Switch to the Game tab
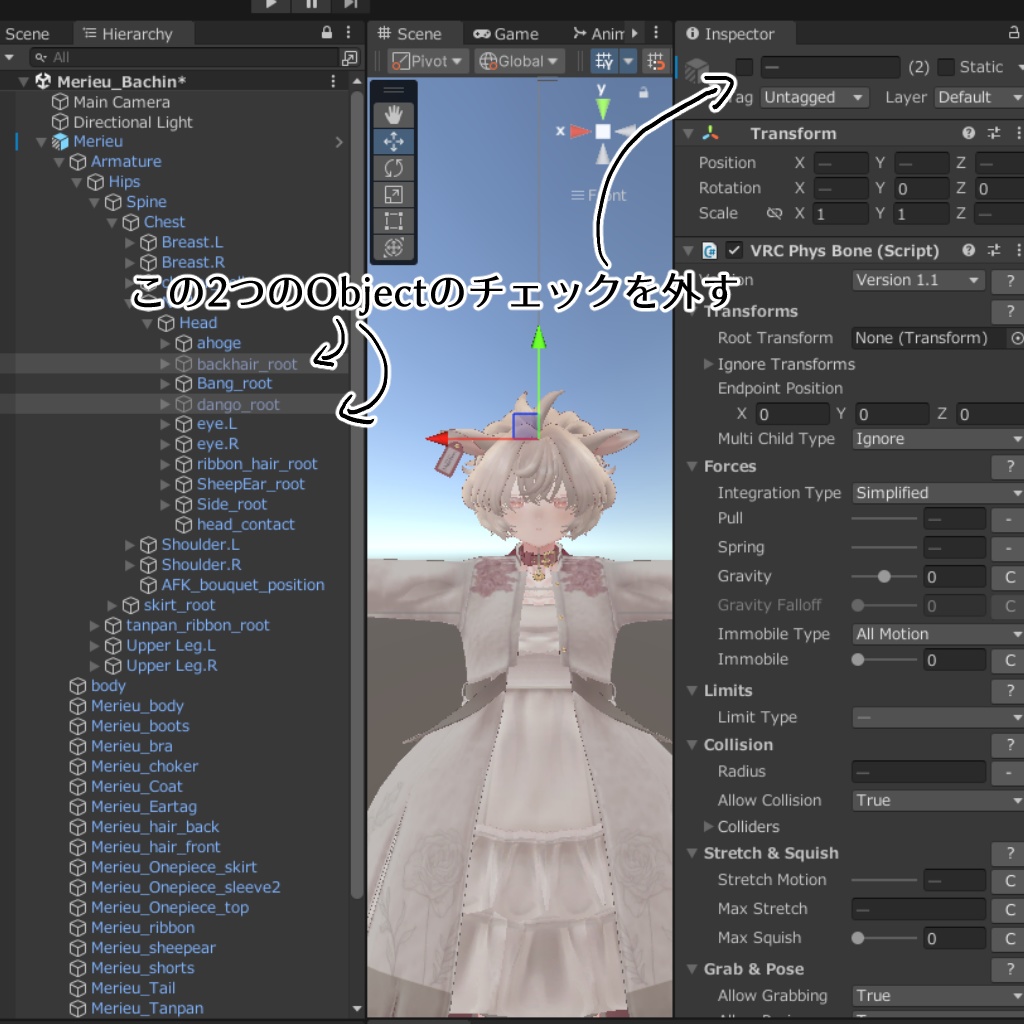This screenshot has height=1024, width=1024. click(x=506, y=33)
